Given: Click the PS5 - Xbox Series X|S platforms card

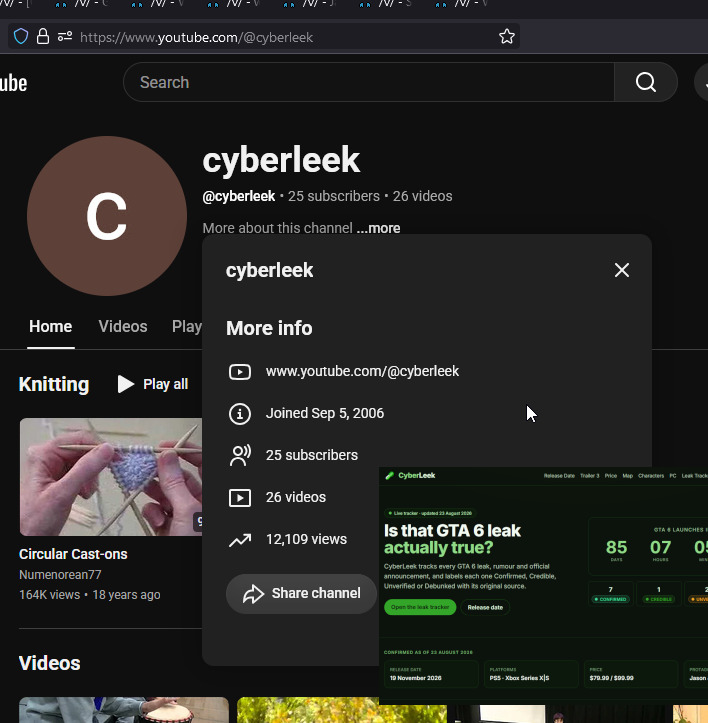Looking at the screenshot, I should pos(531,674).
